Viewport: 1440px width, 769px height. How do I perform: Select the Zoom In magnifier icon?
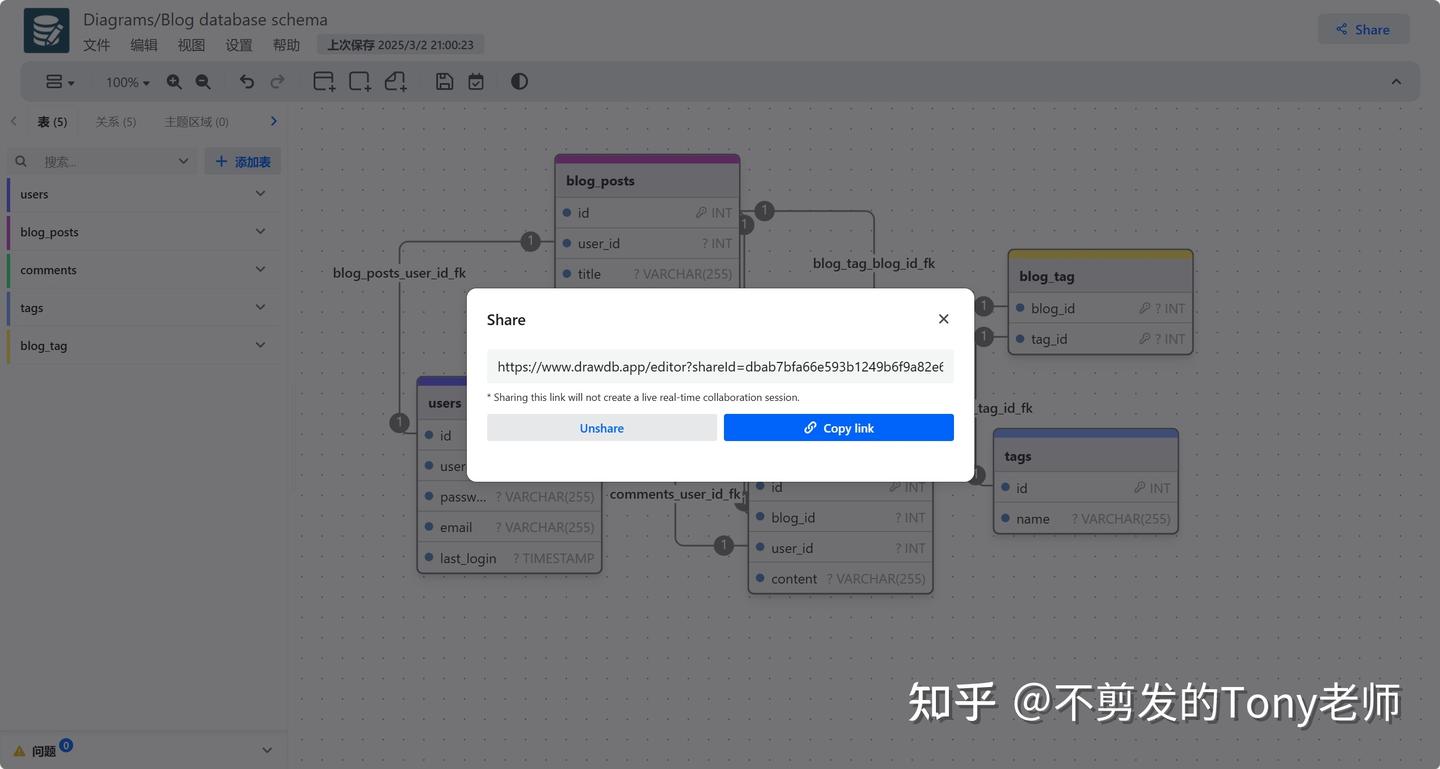[173, 81]
